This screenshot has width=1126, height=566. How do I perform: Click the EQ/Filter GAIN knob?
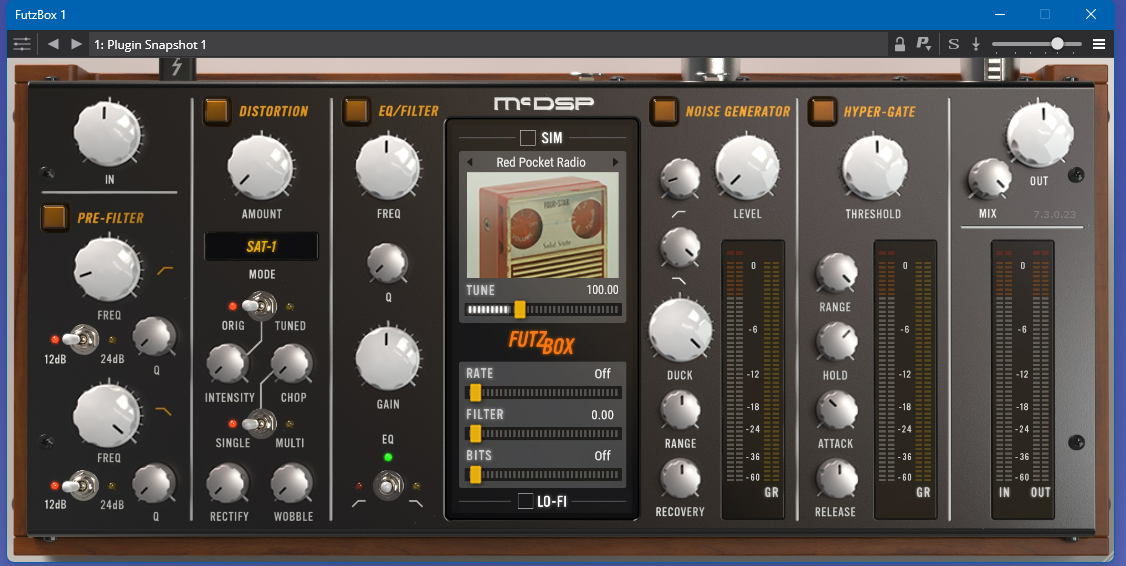pos(388,358)
